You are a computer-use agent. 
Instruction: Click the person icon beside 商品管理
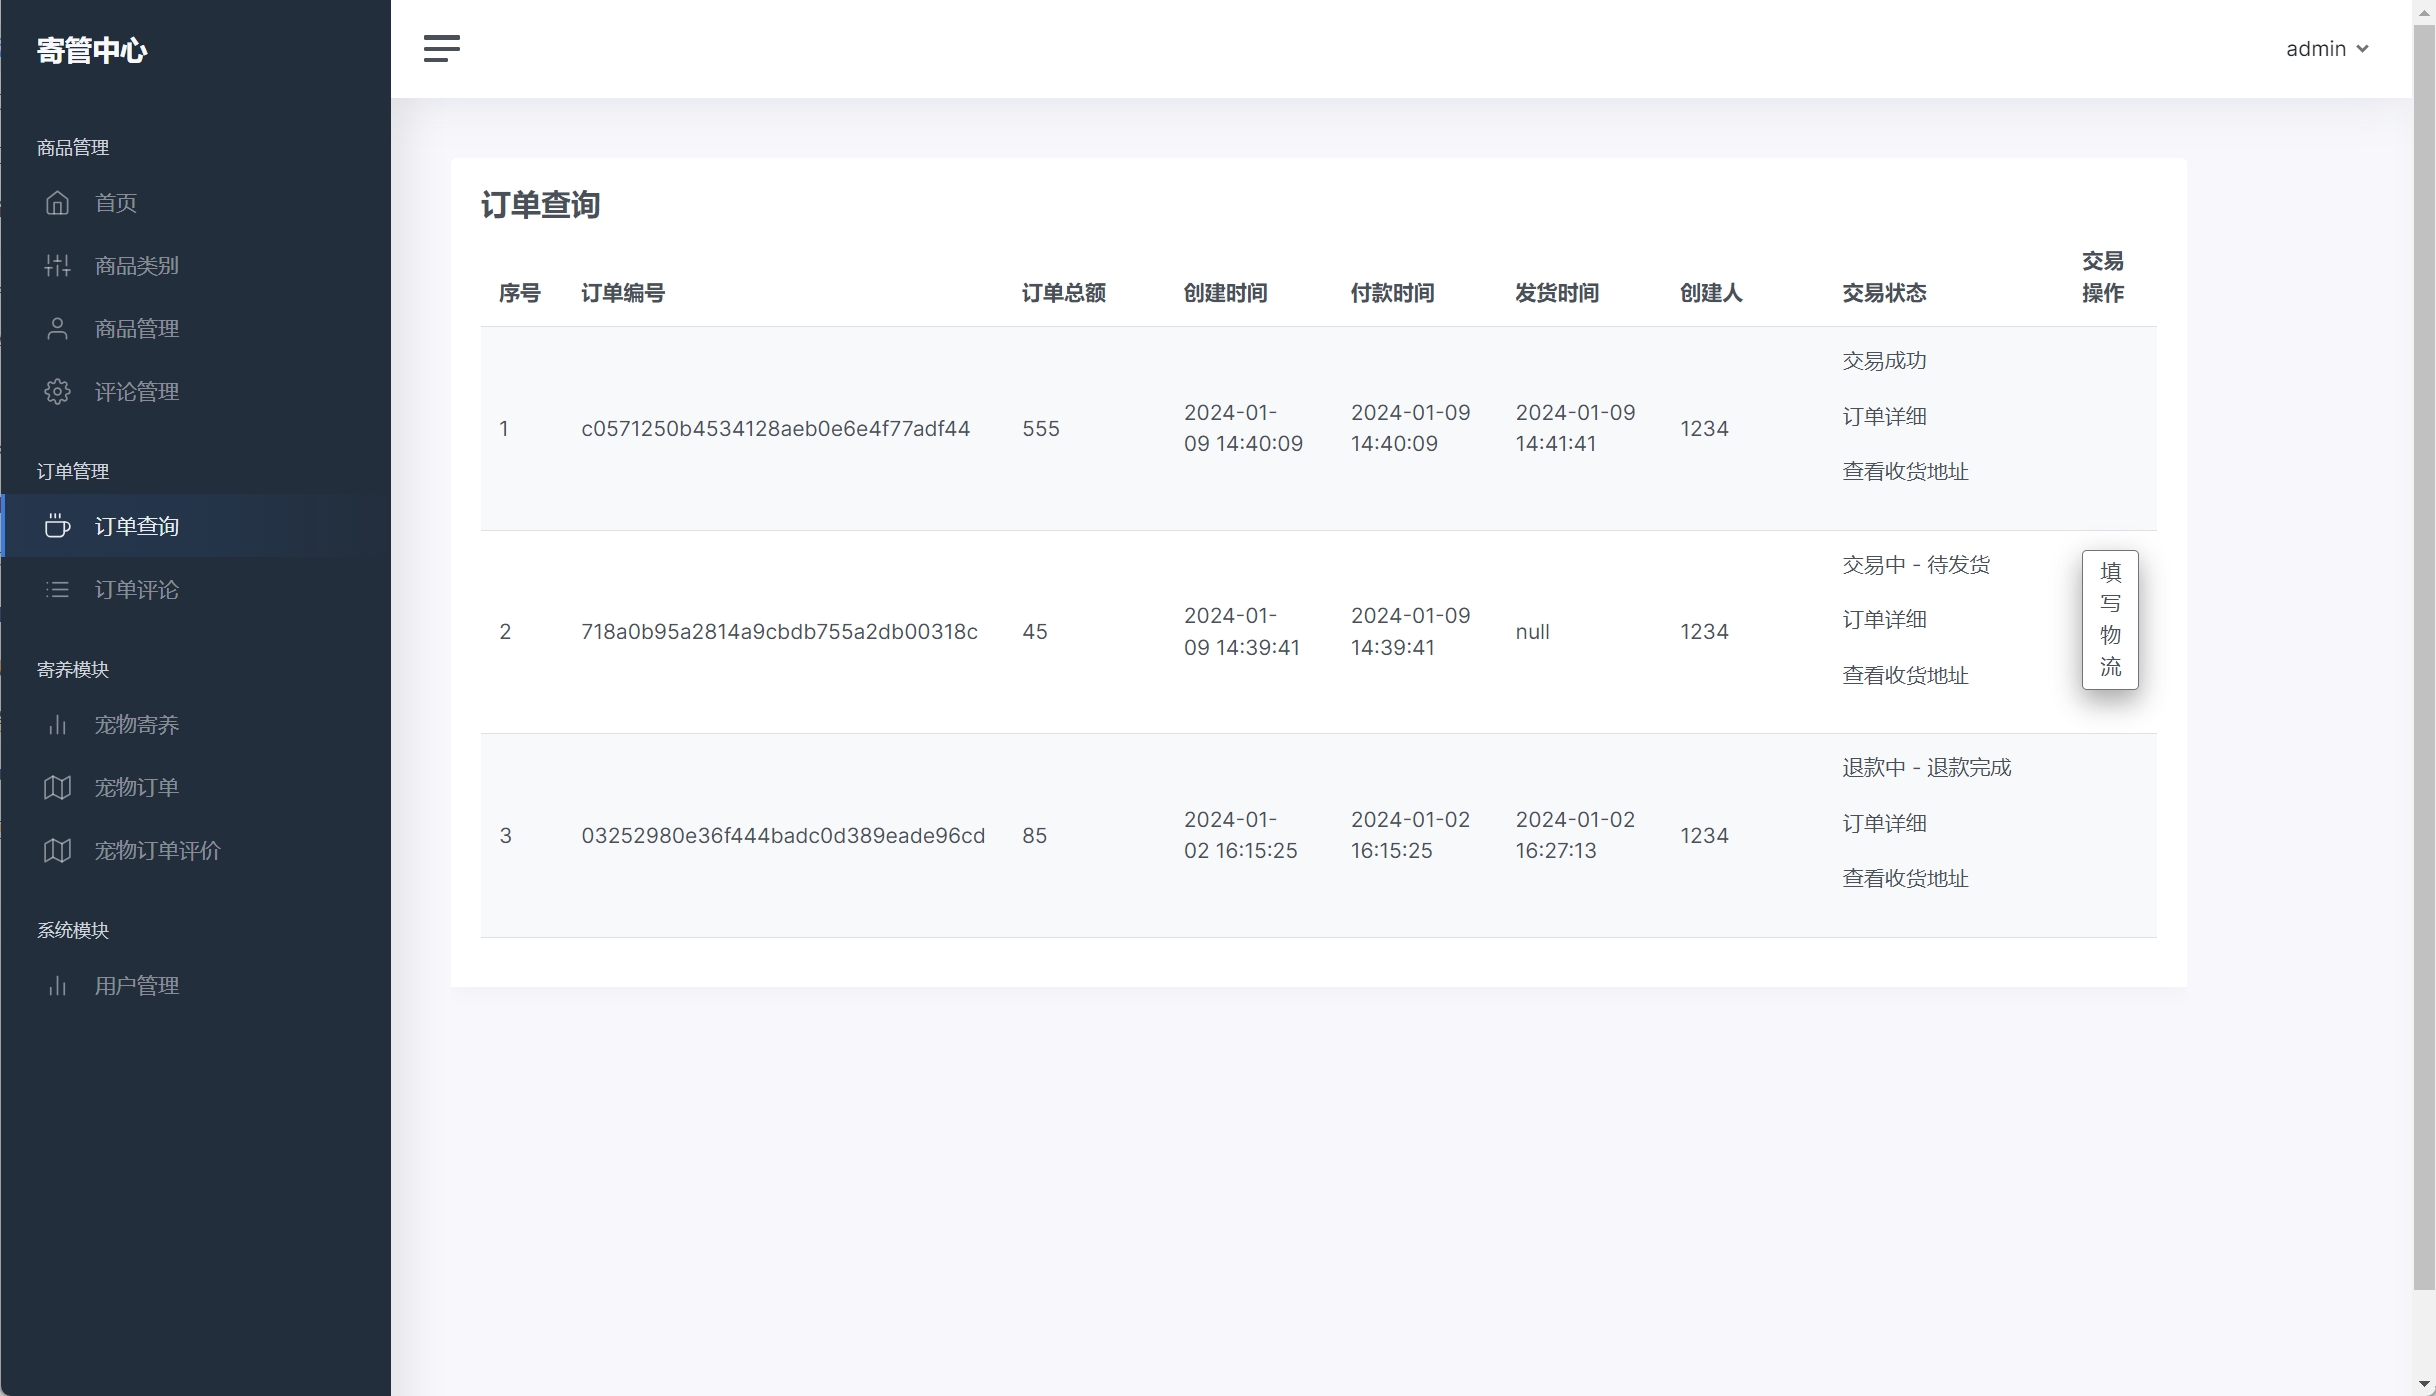point(57,329)
